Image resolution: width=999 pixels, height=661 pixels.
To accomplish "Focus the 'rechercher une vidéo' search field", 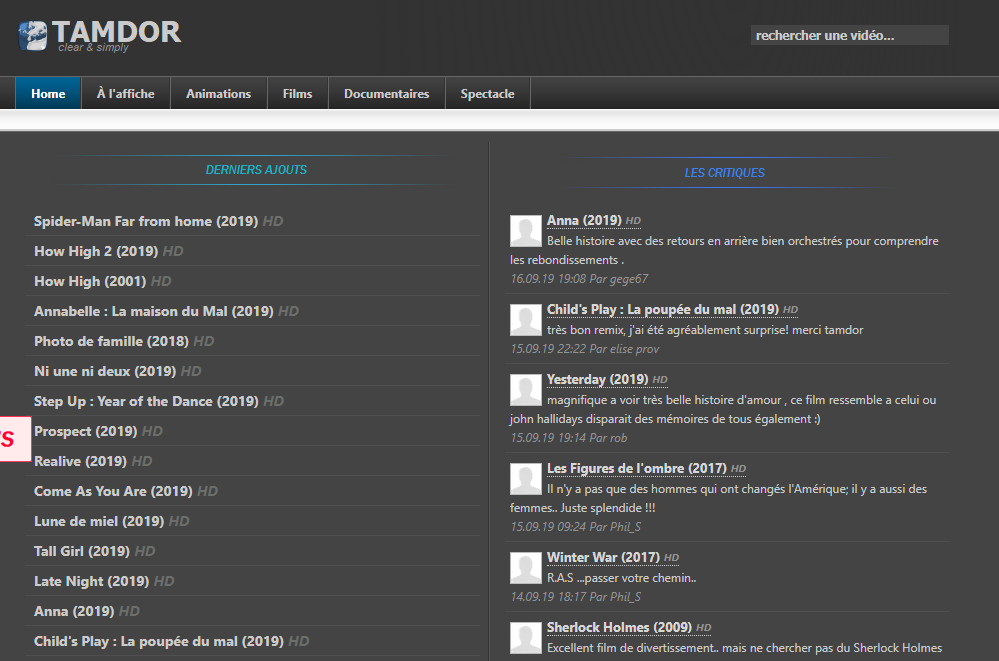I will point(849,36).
